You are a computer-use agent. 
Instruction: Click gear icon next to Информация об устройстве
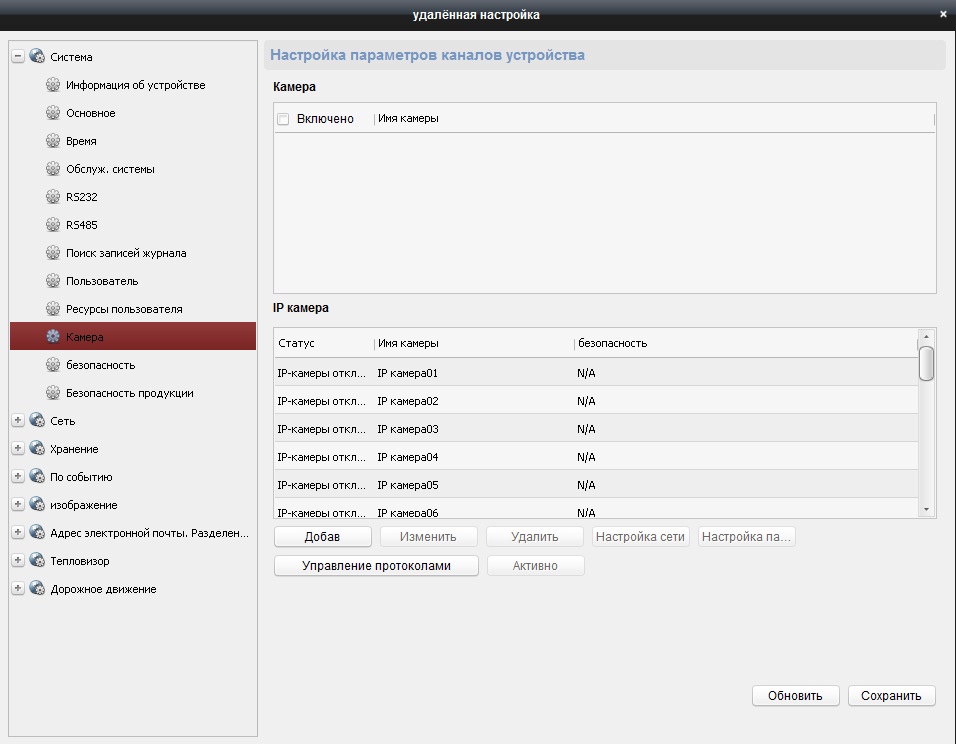(x=53, y=85)
